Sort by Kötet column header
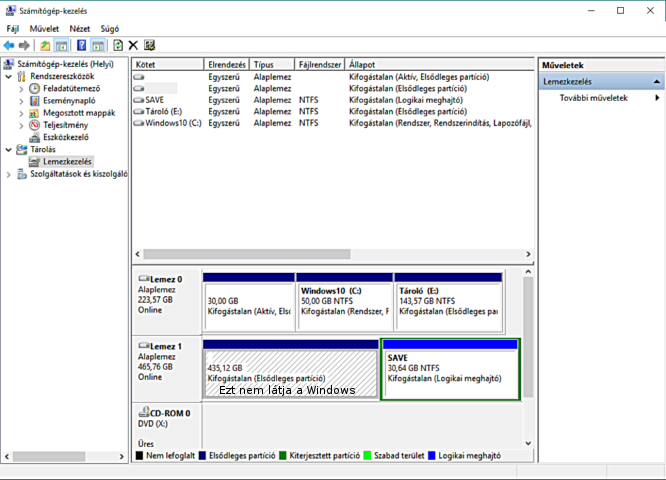Screen dimensions: 666x480 click(168, 65)
